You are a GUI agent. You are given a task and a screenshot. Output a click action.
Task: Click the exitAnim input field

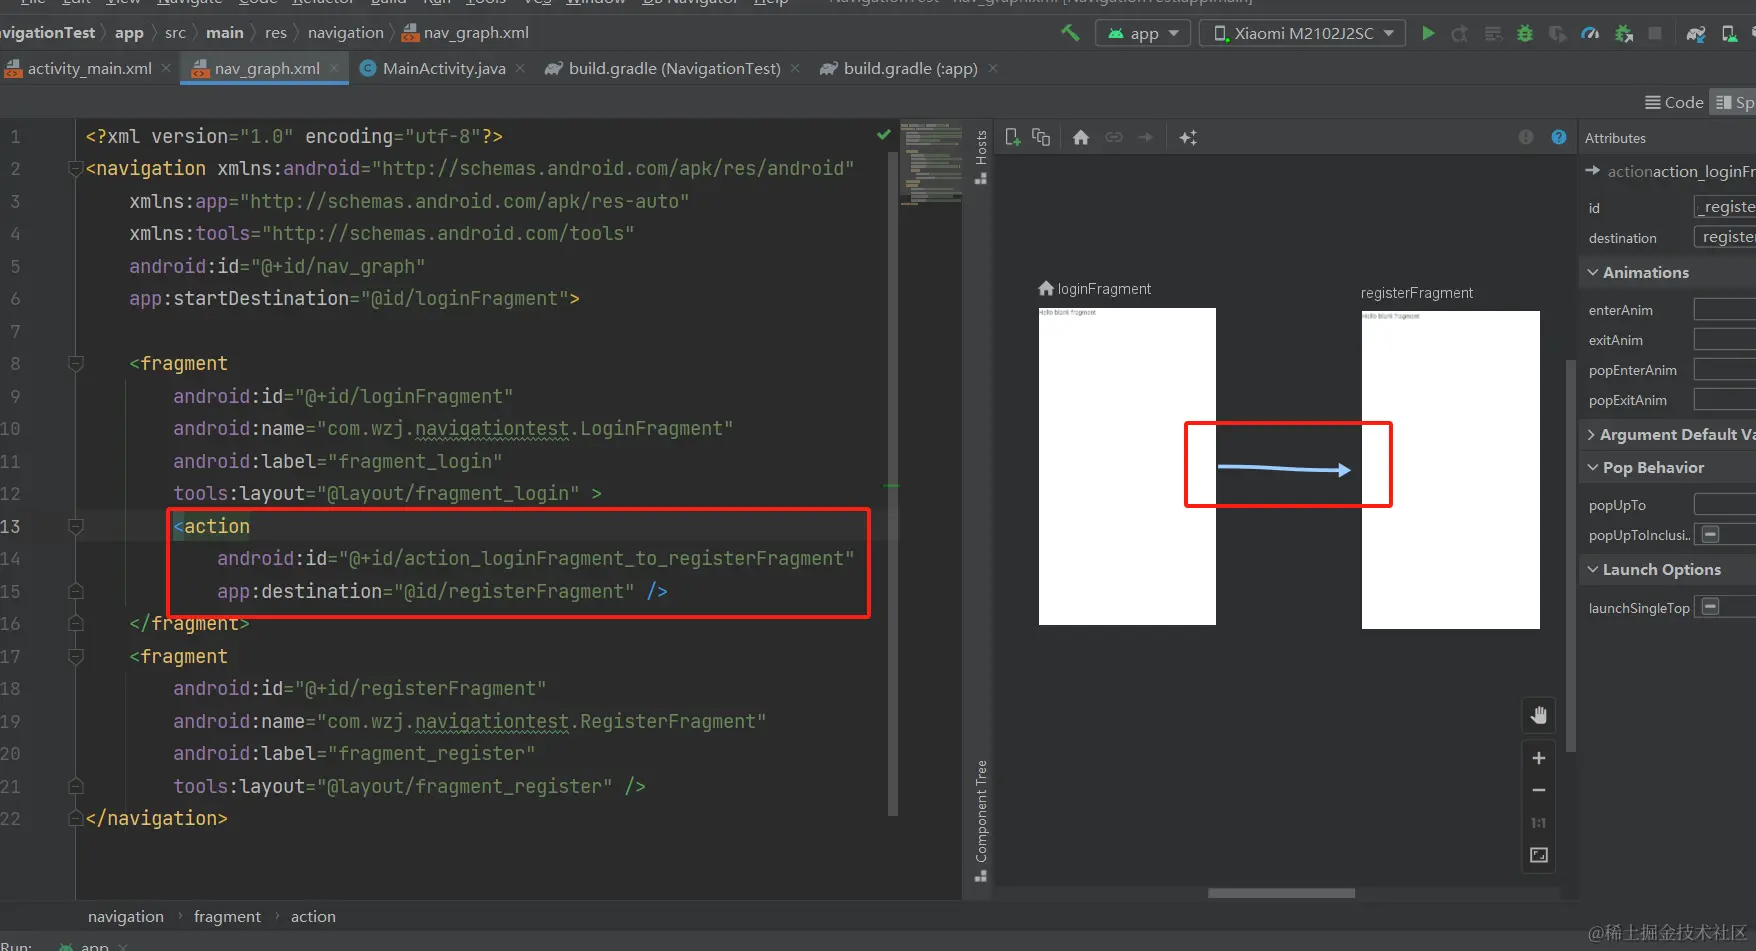coord(1725,340)
